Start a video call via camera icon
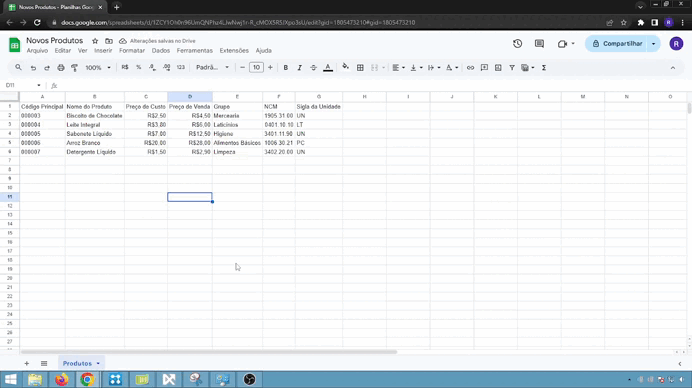The image size is (692, 388). (x=562, y=44)
